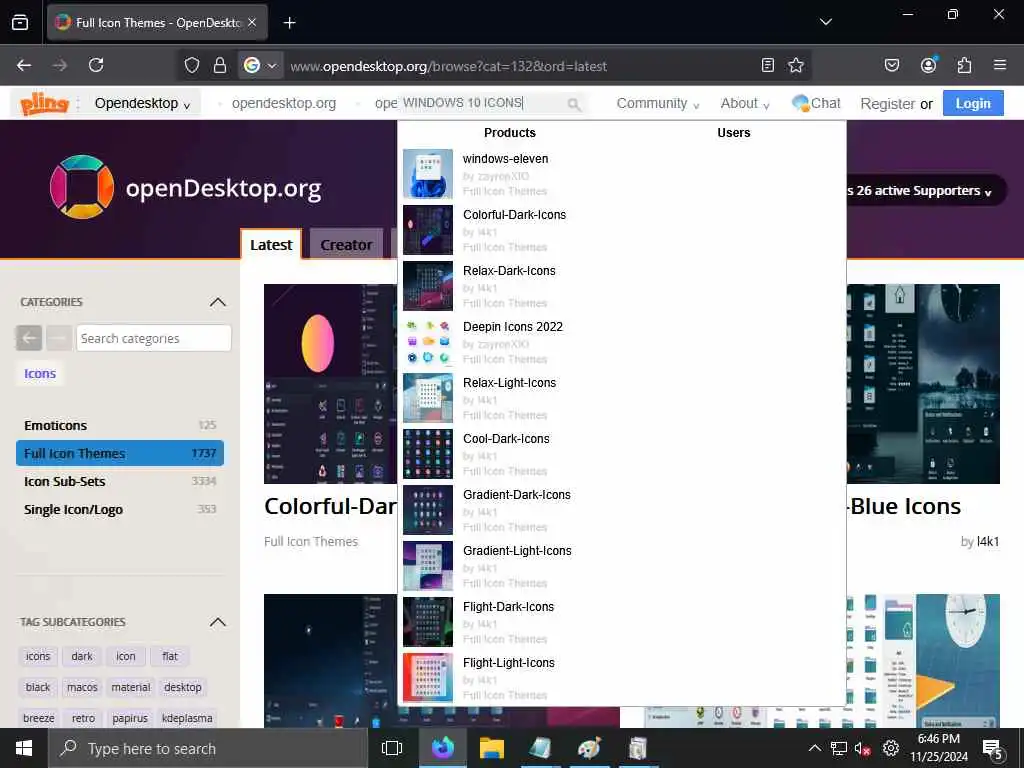Filter by the kdeplasma tag

pyautogui.click(x=187, y=718)
